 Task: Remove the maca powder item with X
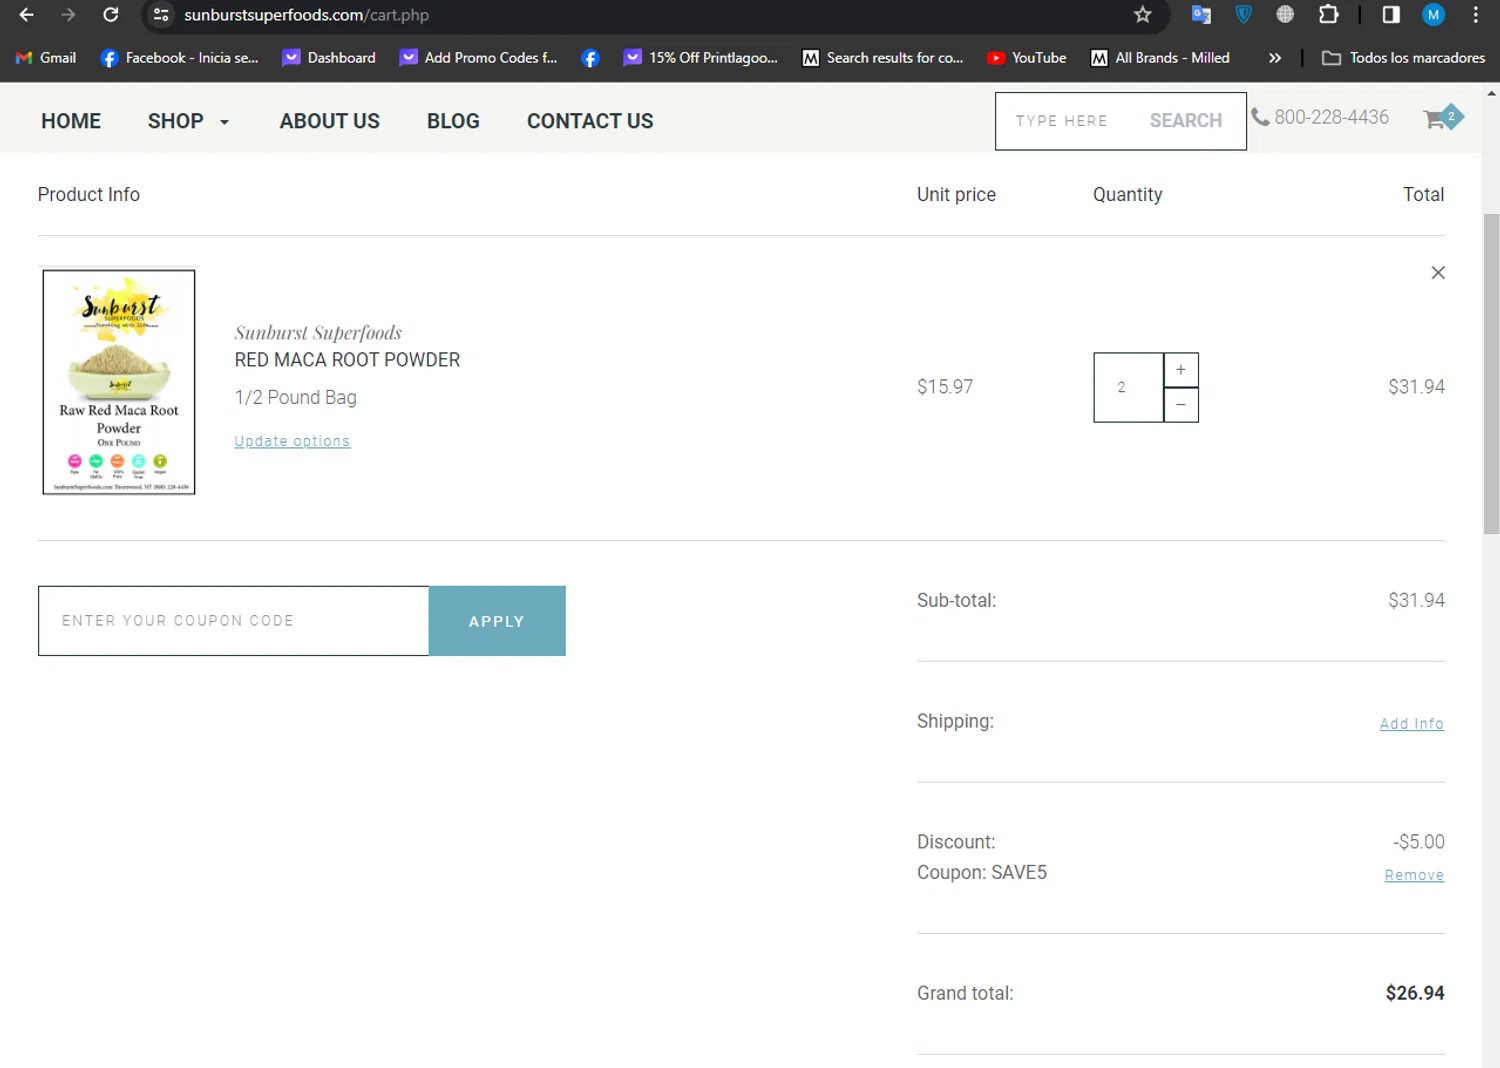pyautogui.click(x=1438, y=273)
